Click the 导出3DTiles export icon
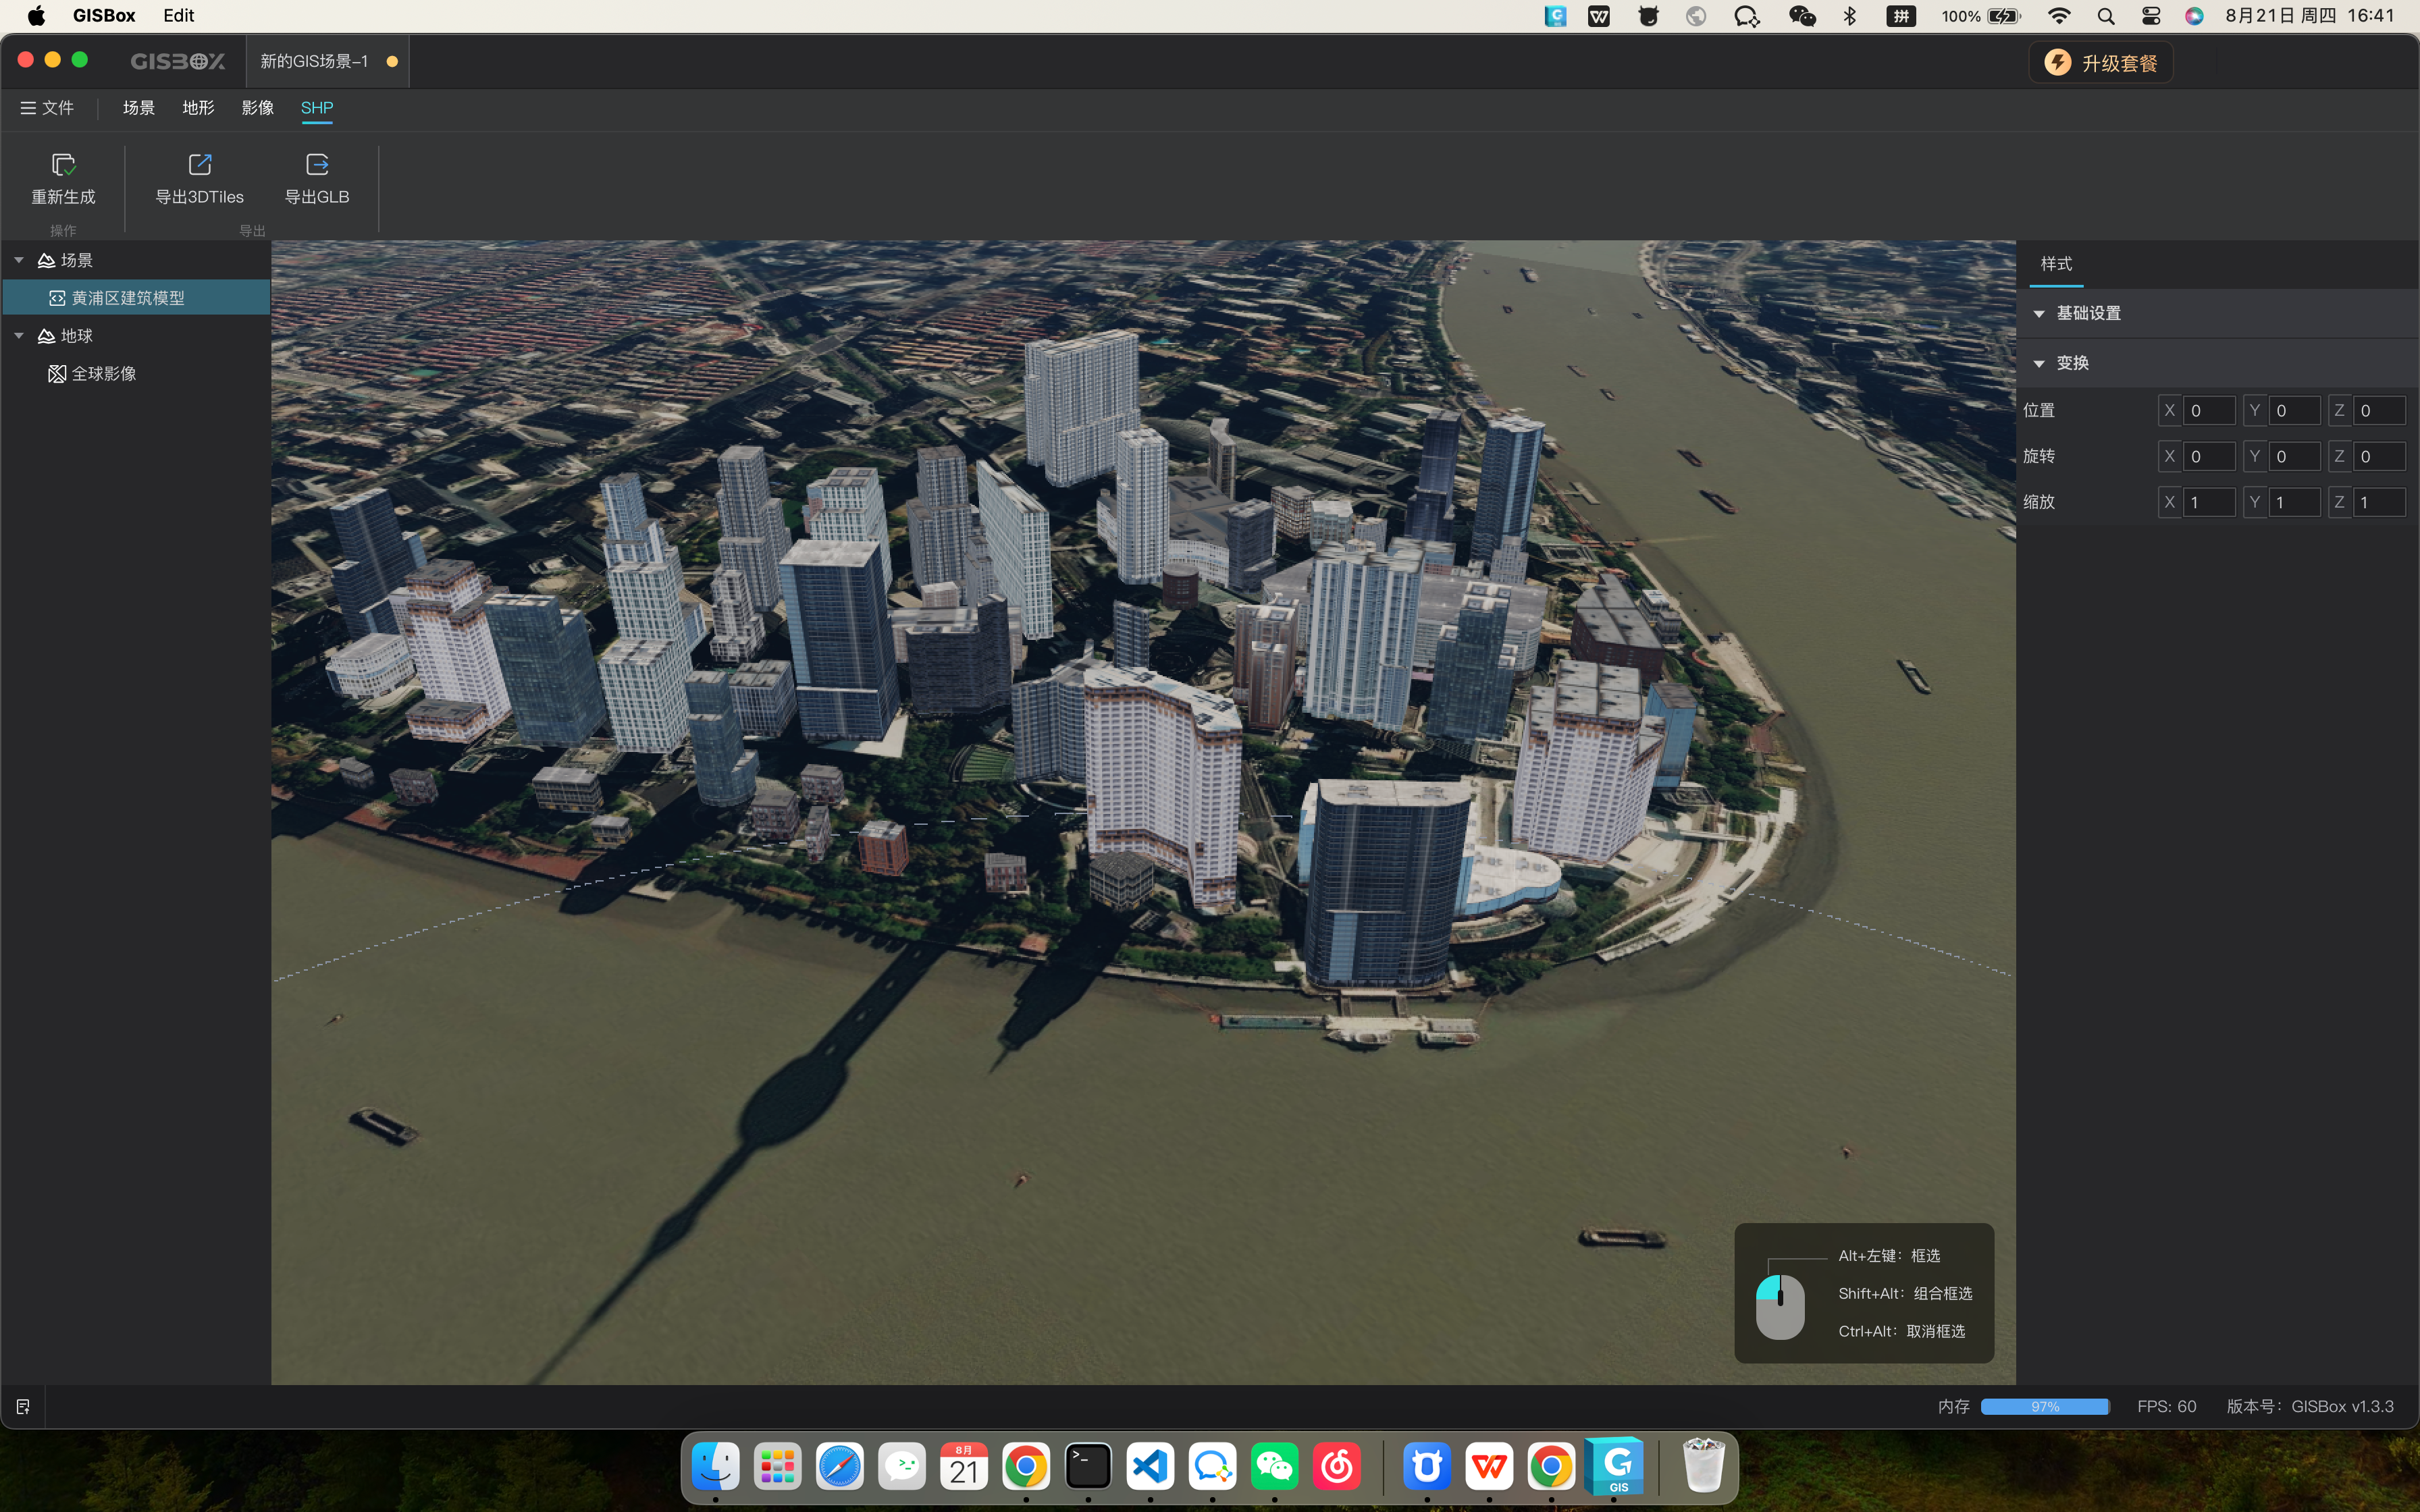The width and height of the screenshot is (2420, 1512). coord(199,164)
